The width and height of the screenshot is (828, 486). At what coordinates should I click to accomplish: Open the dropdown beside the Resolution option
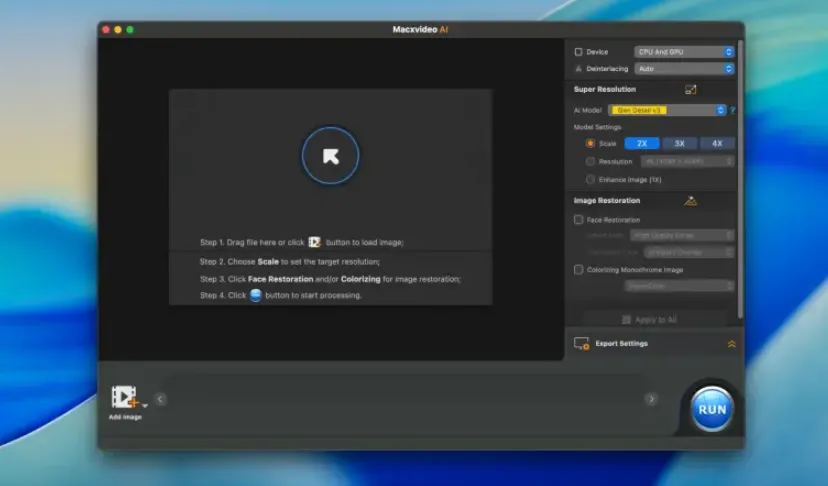click(x=688, y=161)
